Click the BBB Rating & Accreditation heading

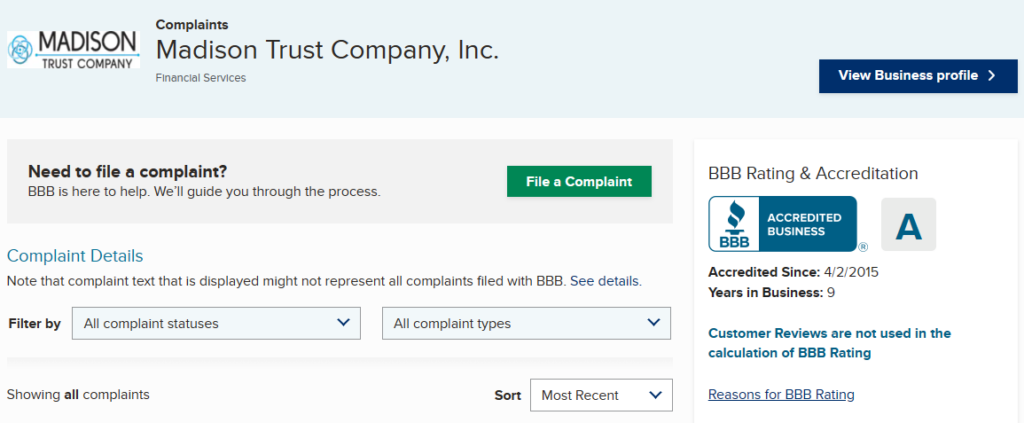coord(813,173)
